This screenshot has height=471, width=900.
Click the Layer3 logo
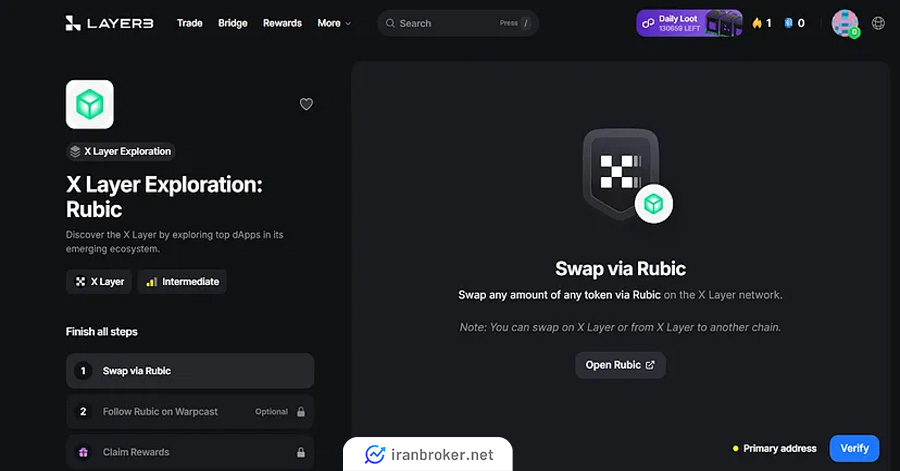tap(109, 23)
